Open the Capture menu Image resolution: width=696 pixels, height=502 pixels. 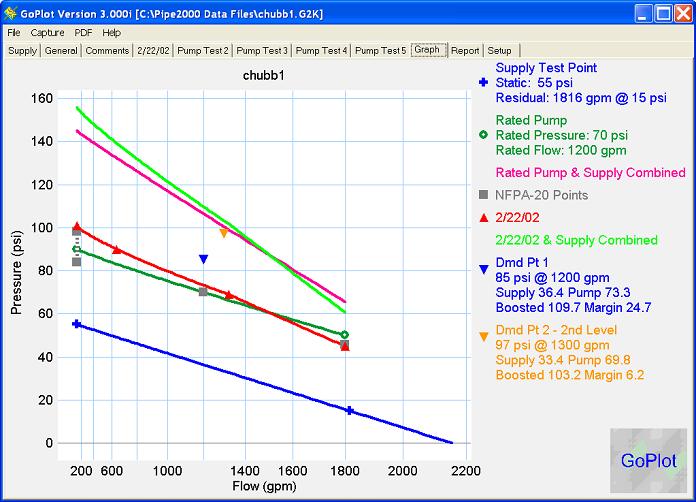(47, 33)
